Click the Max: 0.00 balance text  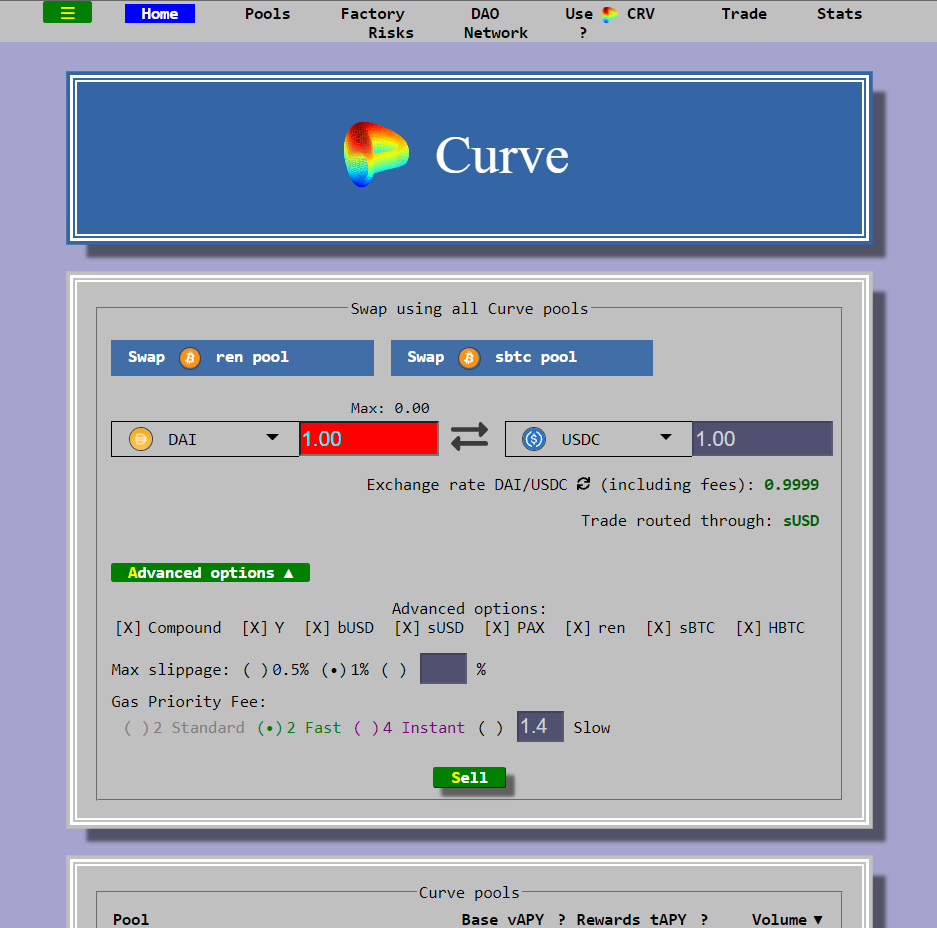390,408
